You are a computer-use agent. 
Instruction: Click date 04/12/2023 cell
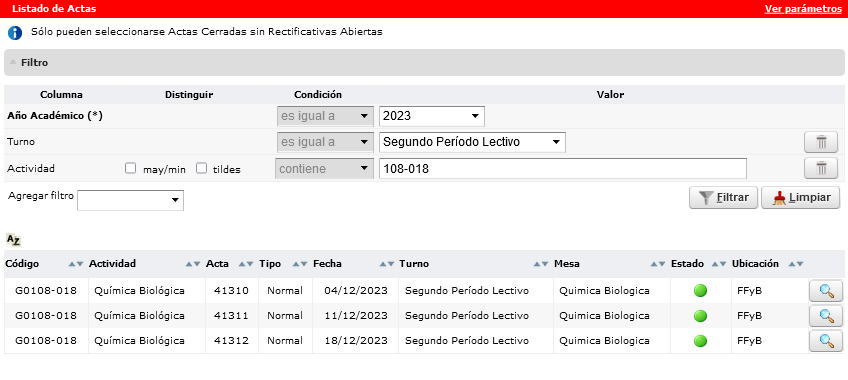[x=356, y=291]
